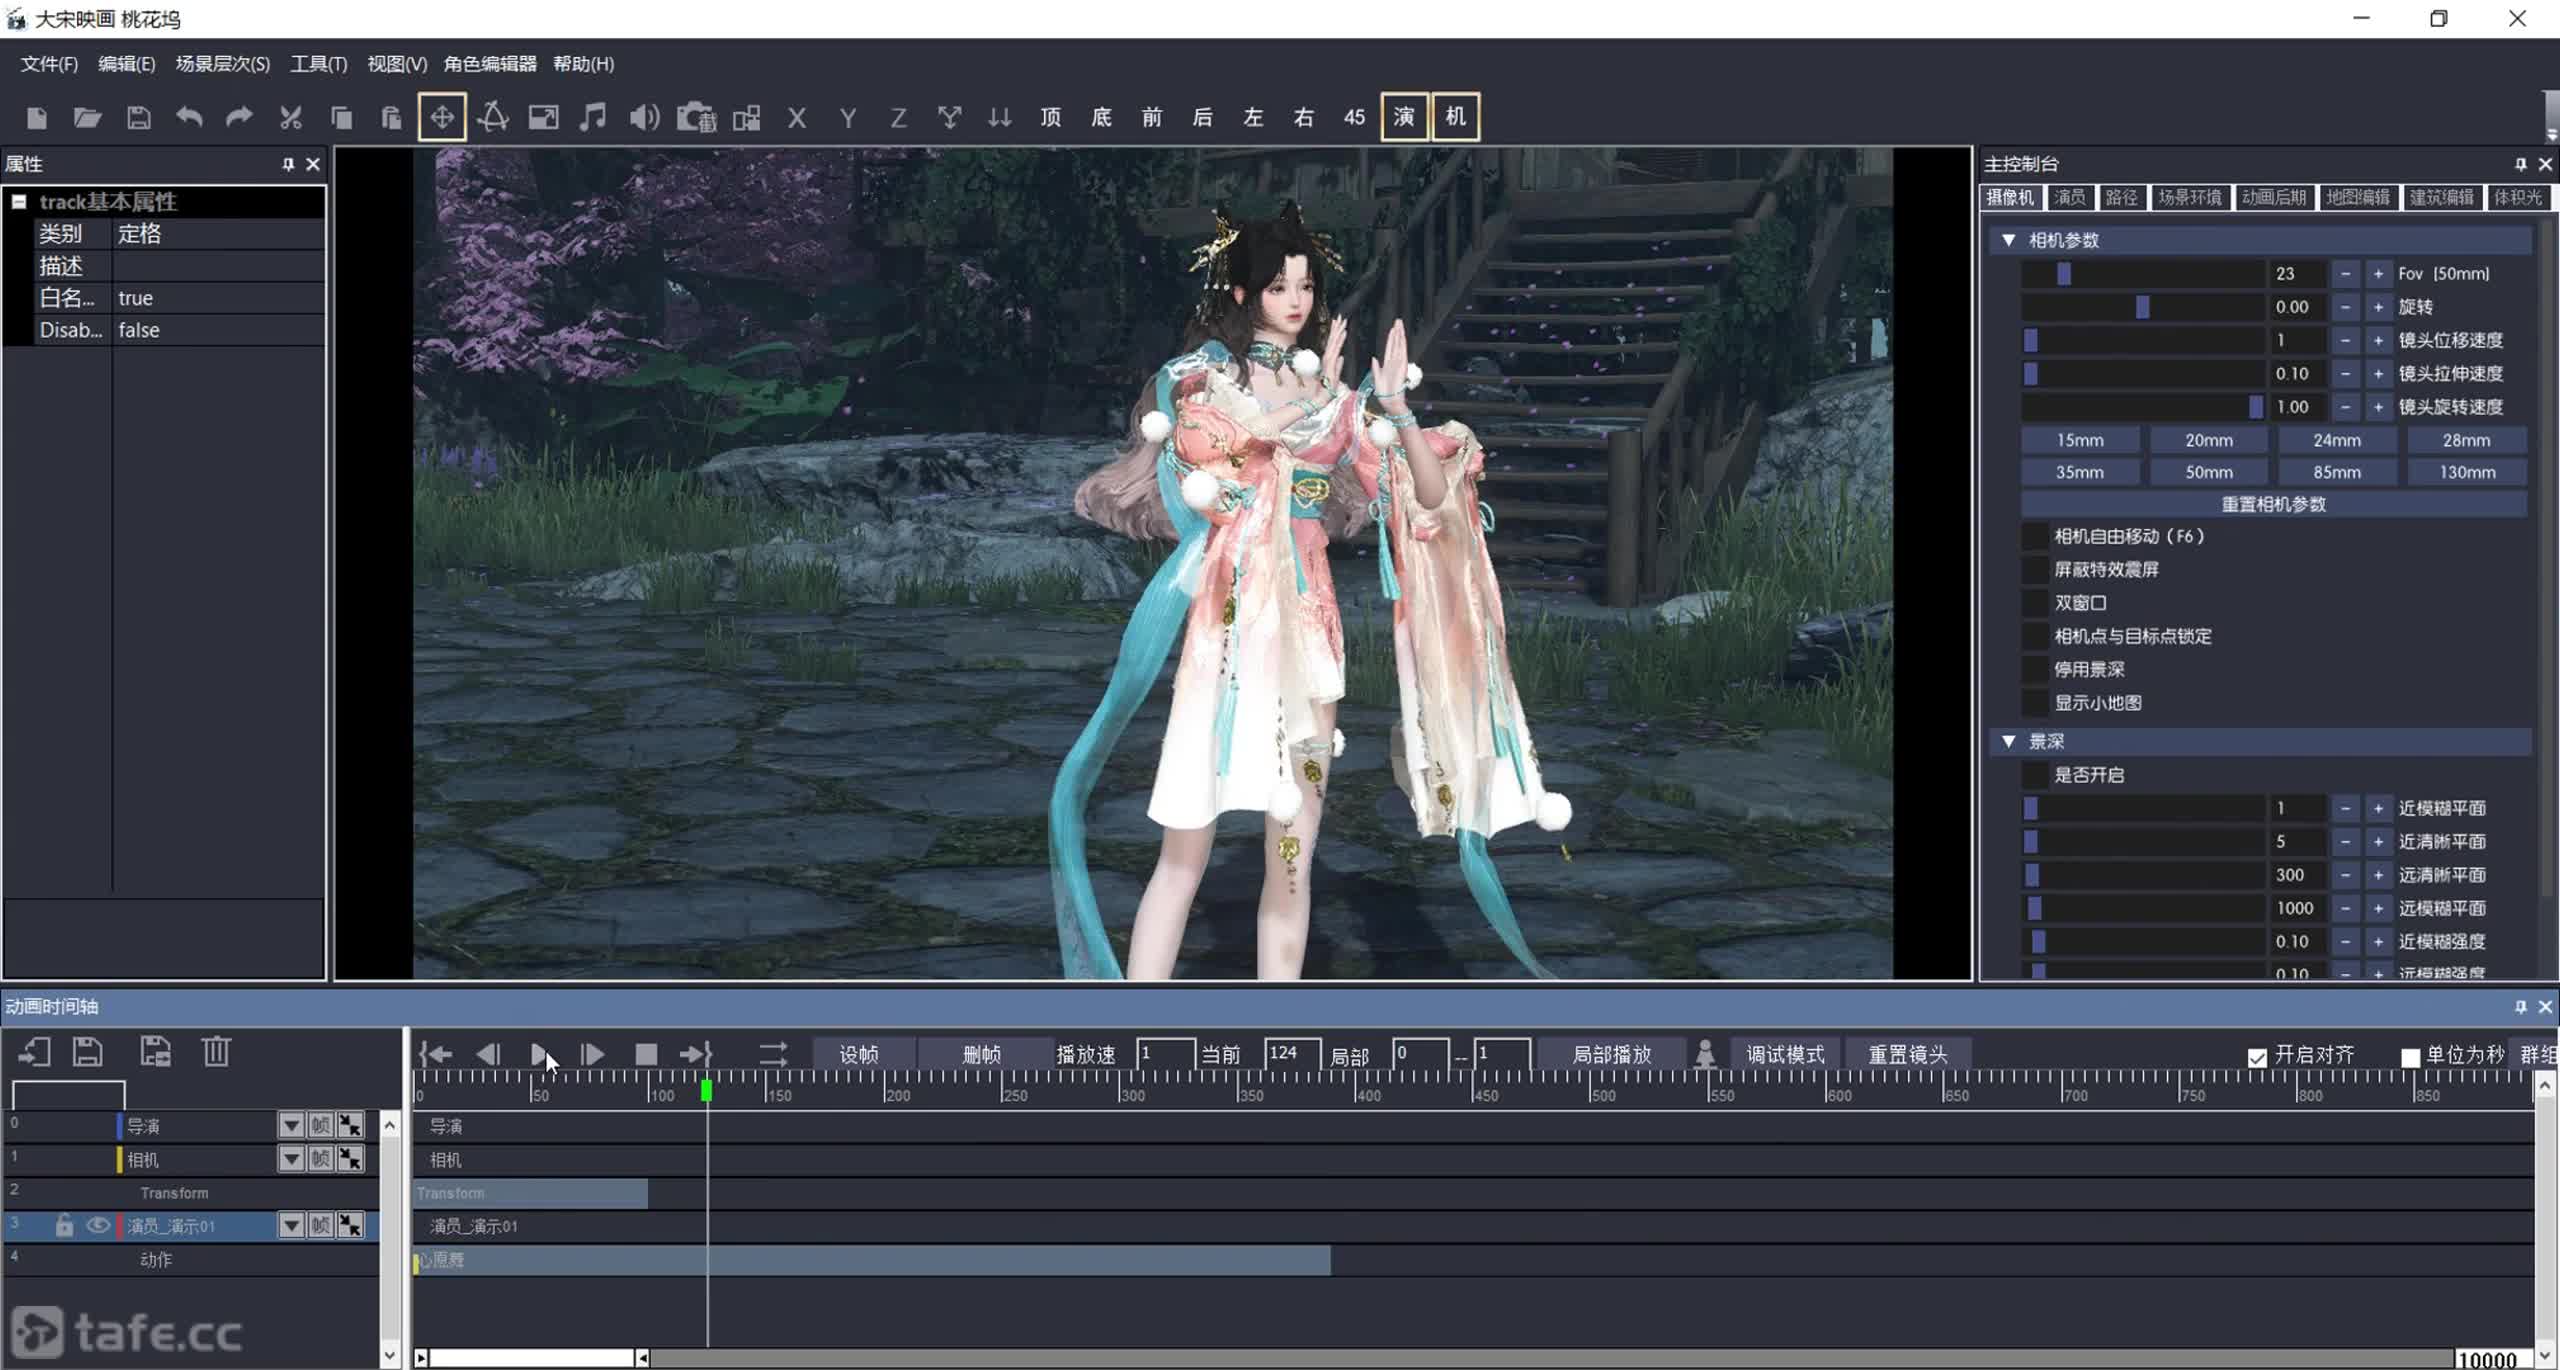Undo the last action via toolbar arrow
2560x1370 pixels.
pyautogui.click(x=189, y=118)
